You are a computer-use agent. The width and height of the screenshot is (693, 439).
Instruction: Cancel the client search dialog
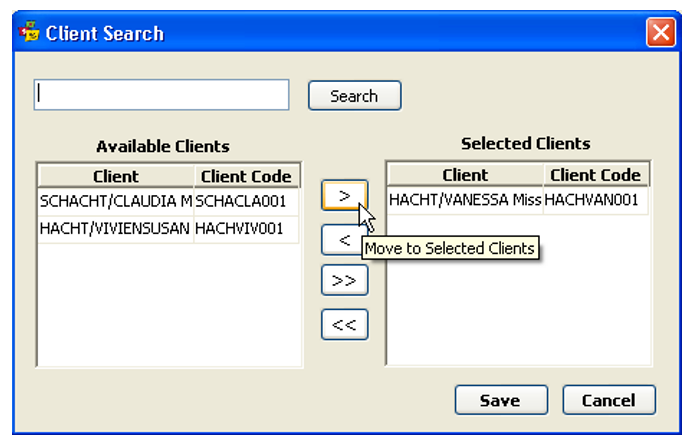click(609, 400)
